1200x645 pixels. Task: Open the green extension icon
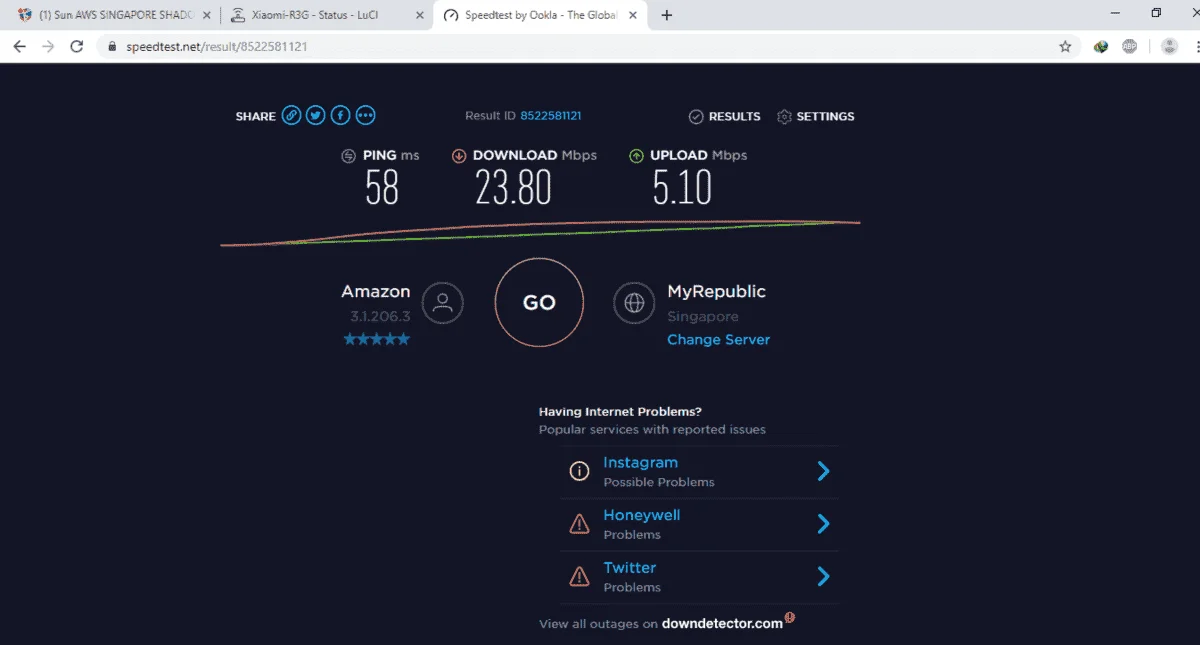(1101, 46)
